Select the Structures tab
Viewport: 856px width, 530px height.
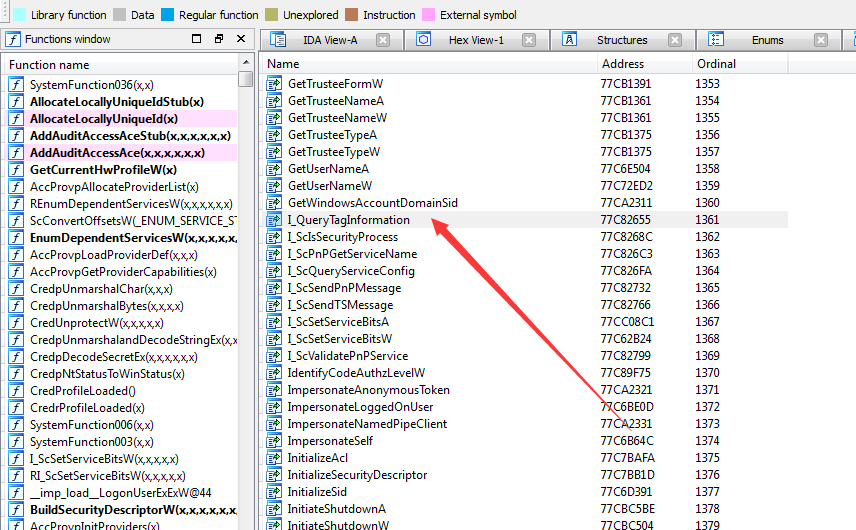pos(622,40)
